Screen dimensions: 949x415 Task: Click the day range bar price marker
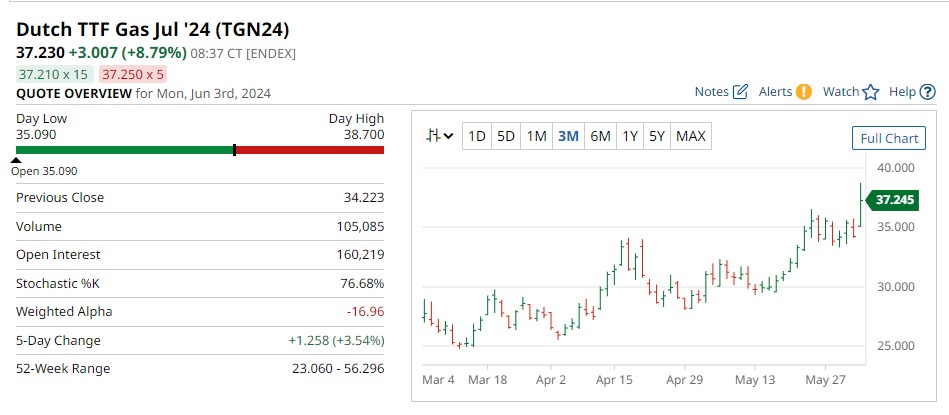(234, 150)
